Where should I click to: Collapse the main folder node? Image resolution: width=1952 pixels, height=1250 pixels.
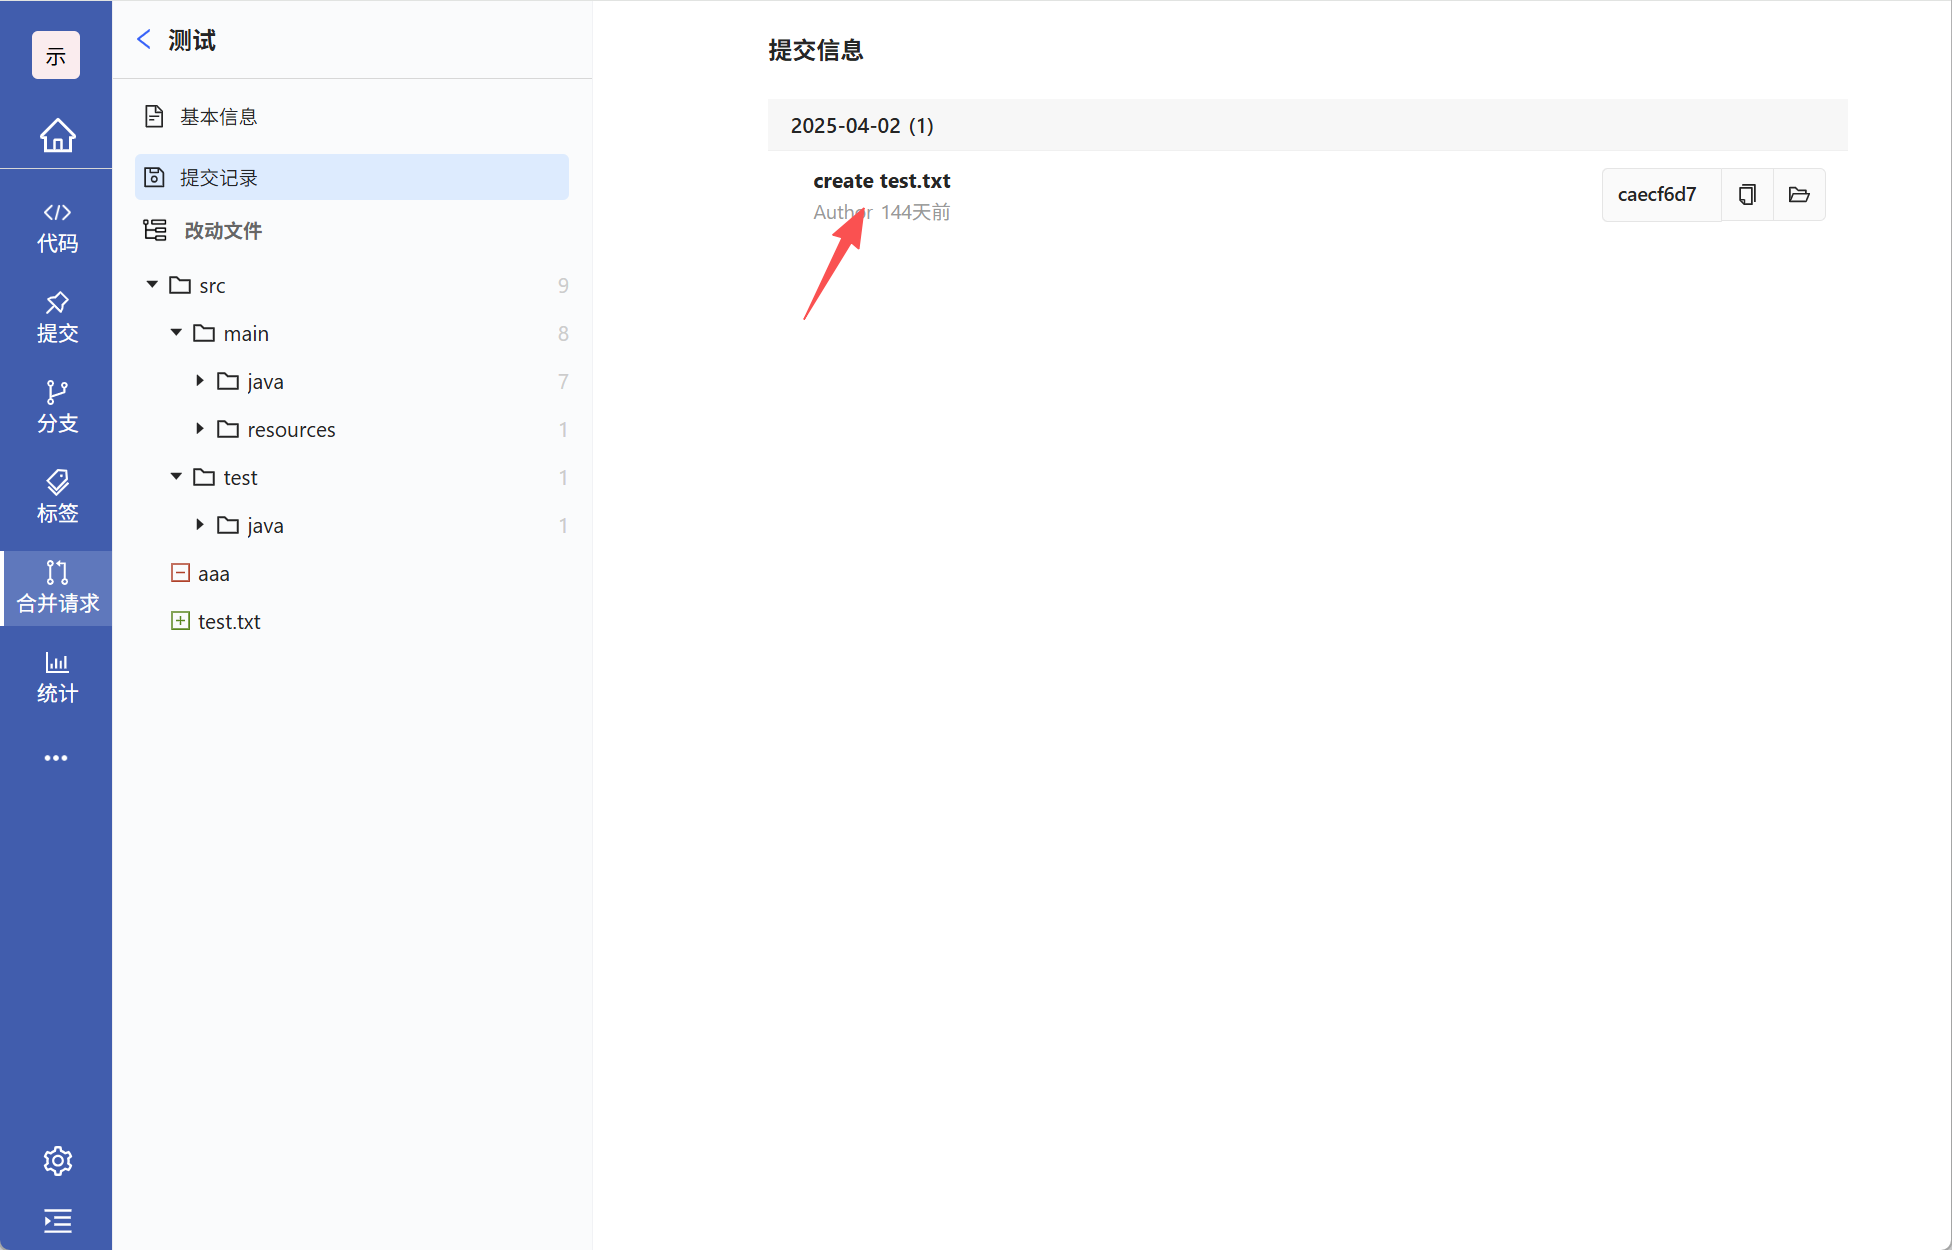click(176, 333)
